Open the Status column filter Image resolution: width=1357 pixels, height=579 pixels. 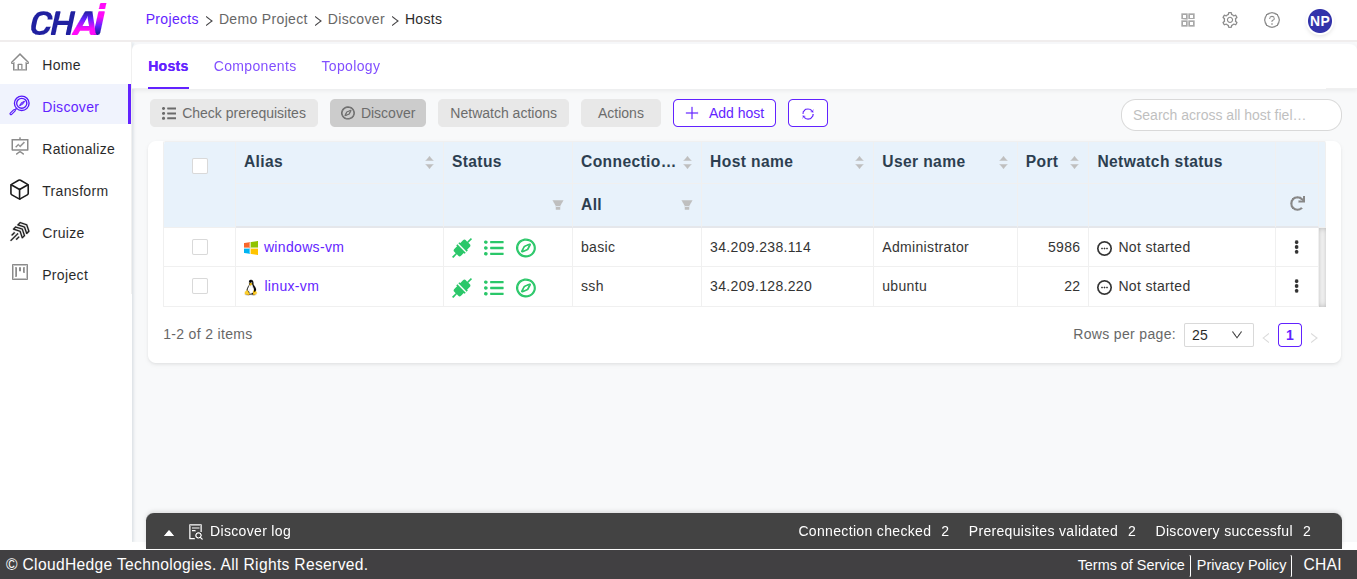point(558,205)
